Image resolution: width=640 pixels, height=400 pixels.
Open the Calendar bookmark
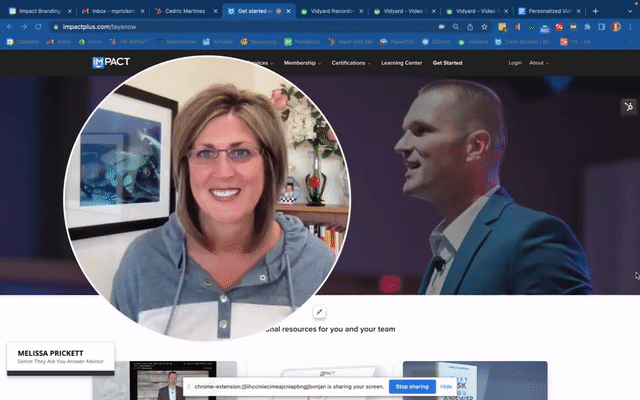click(x=23, y=42)
